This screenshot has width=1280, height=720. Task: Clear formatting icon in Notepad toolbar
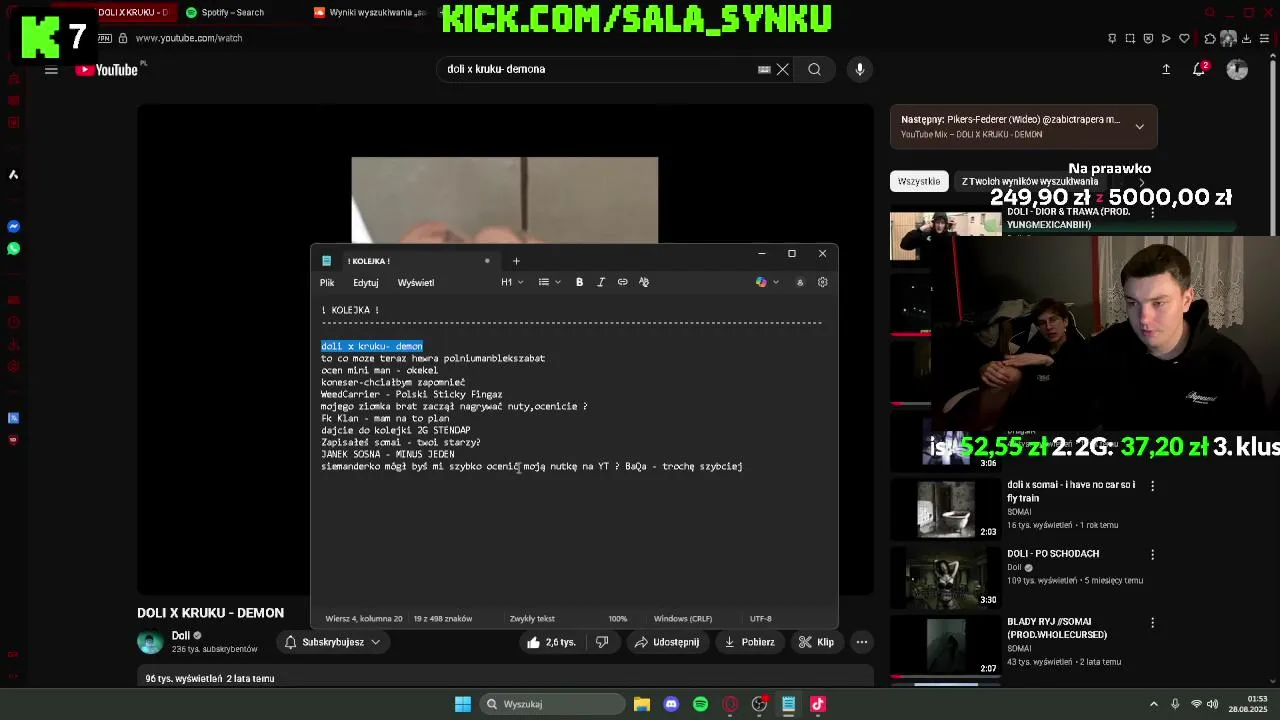click(x=644, y=282)
